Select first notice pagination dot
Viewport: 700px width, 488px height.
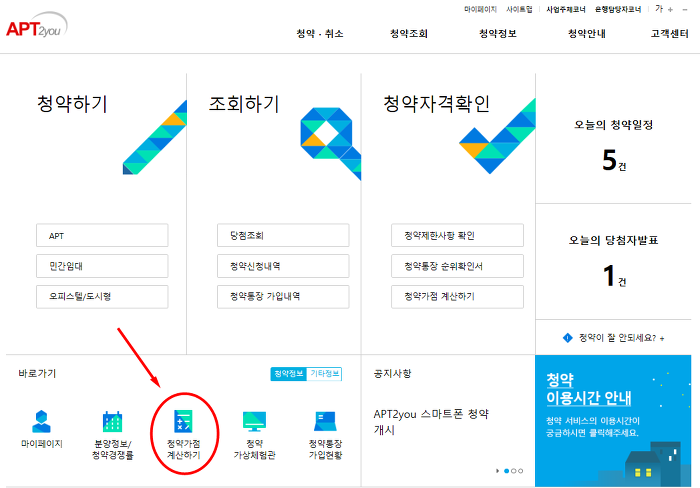coord(506,471)
